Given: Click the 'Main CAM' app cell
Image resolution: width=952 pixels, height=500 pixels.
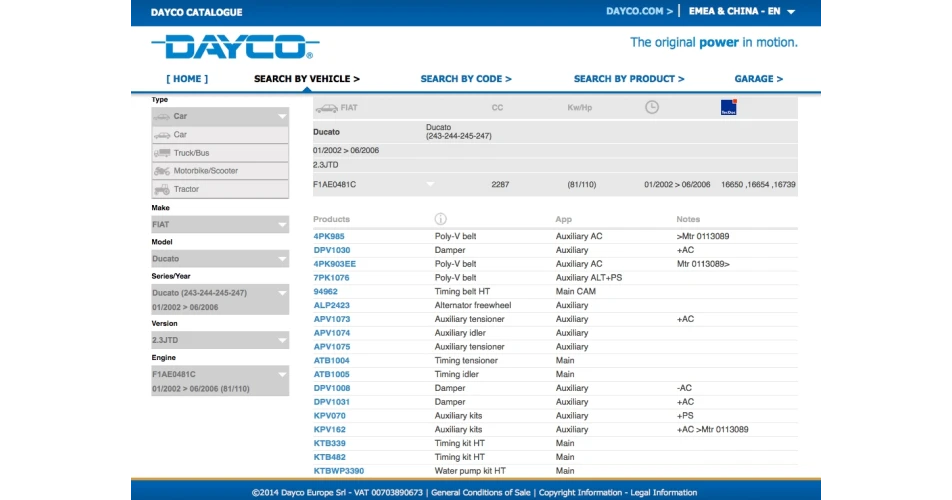Looking at the screenshot, I should point(576,291).
